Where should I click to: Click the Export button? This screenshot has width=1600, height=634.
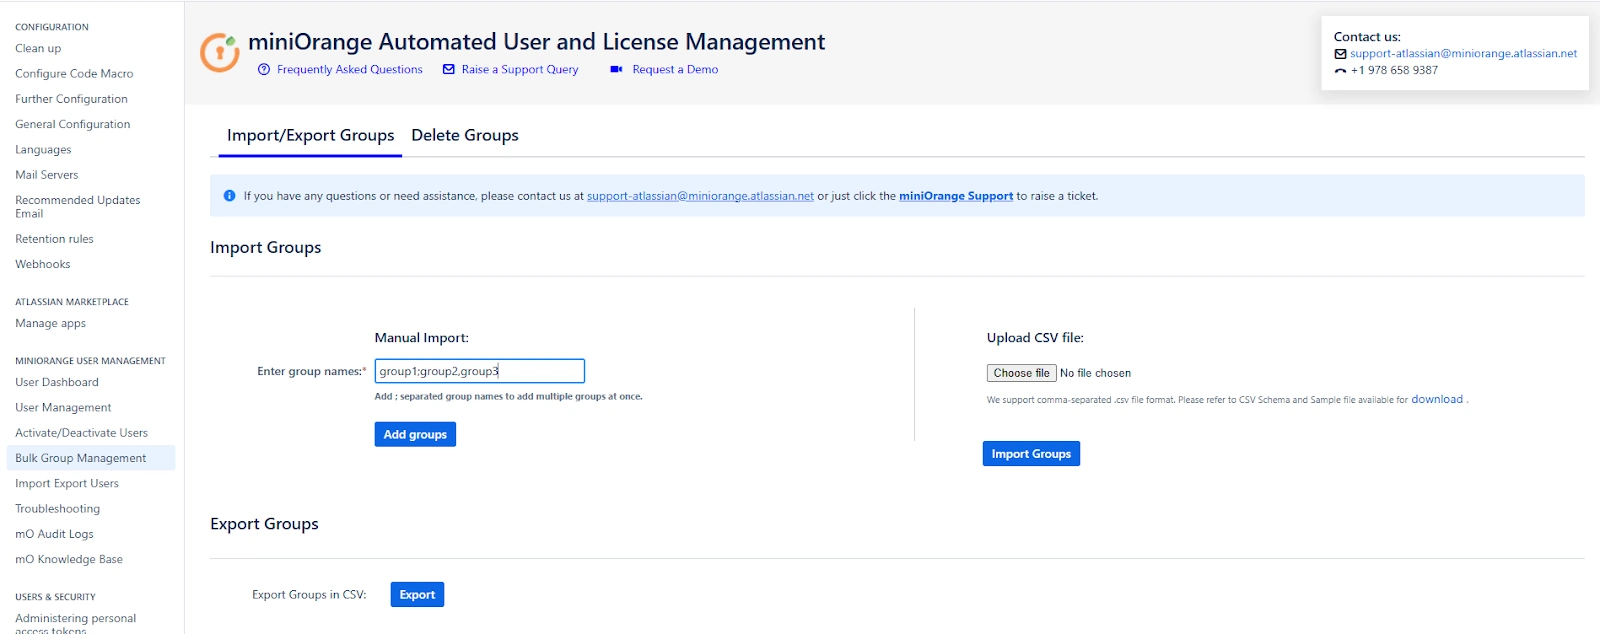tap(417, 595)
